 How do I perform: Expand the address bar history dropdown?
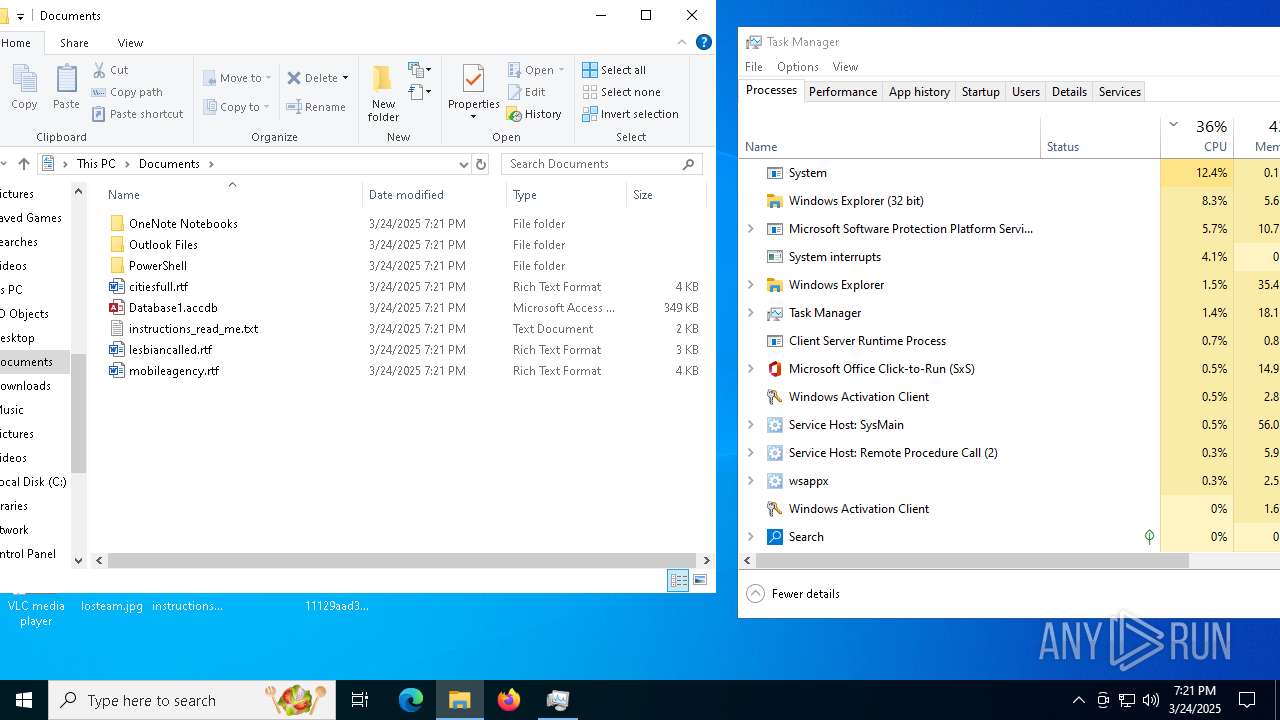(x=463, y=164)
